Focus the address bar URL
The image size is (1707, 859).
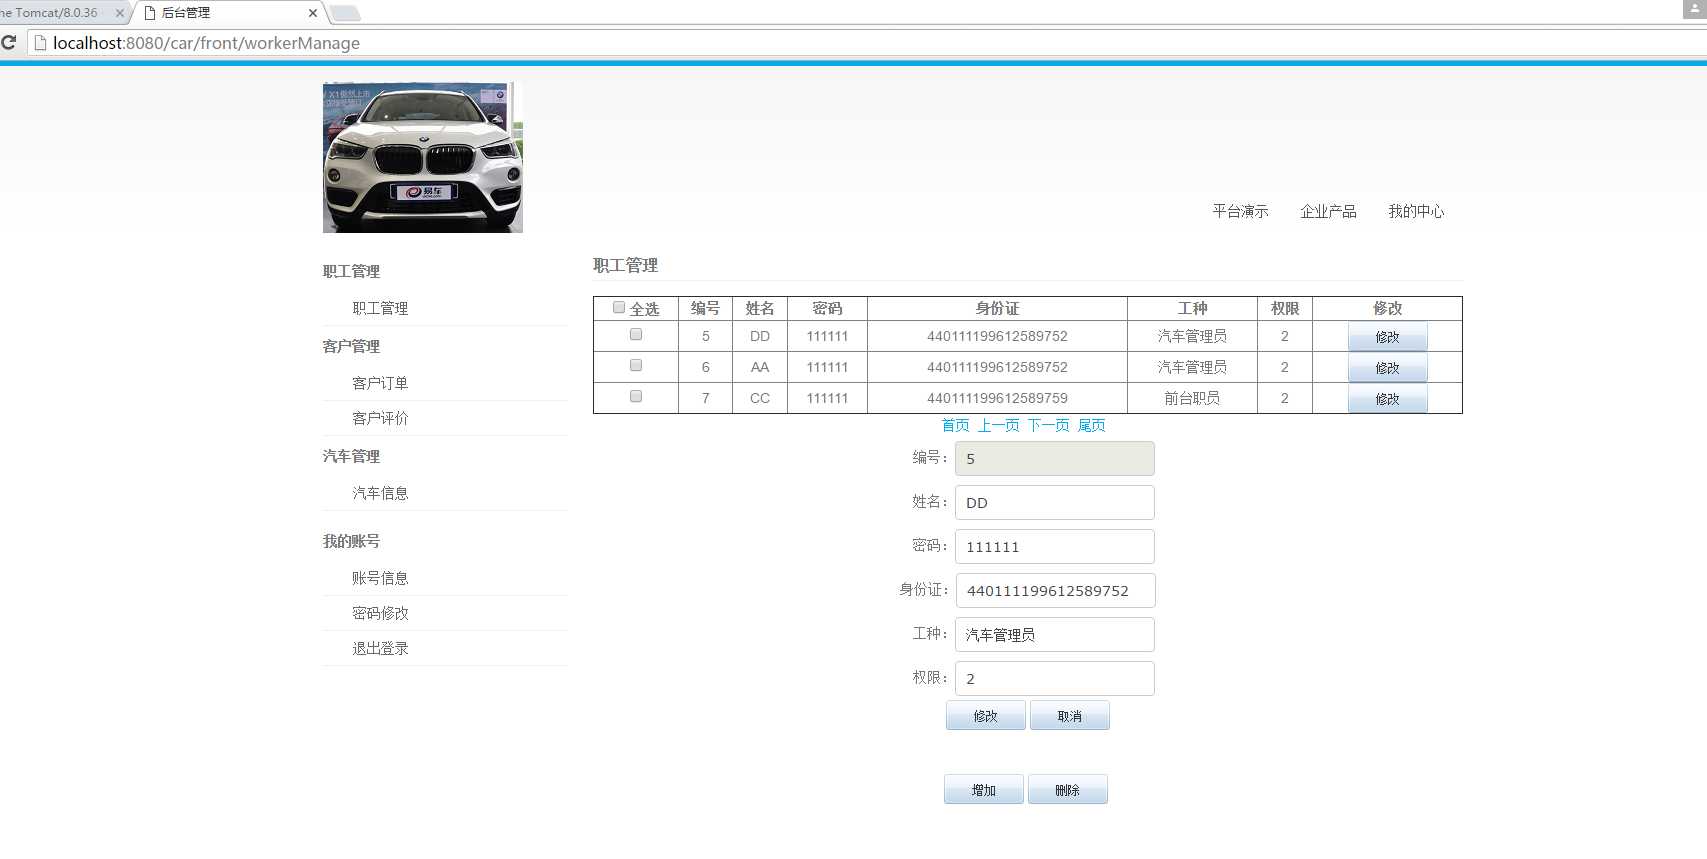point(206,43)
